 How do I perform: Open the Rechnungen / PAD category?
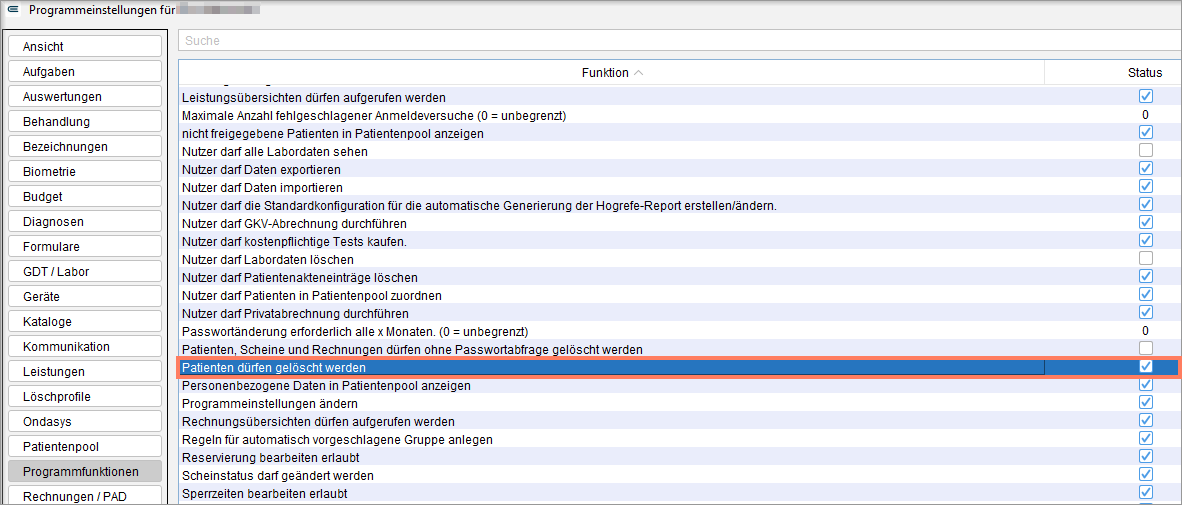click(x=84, y=496)
